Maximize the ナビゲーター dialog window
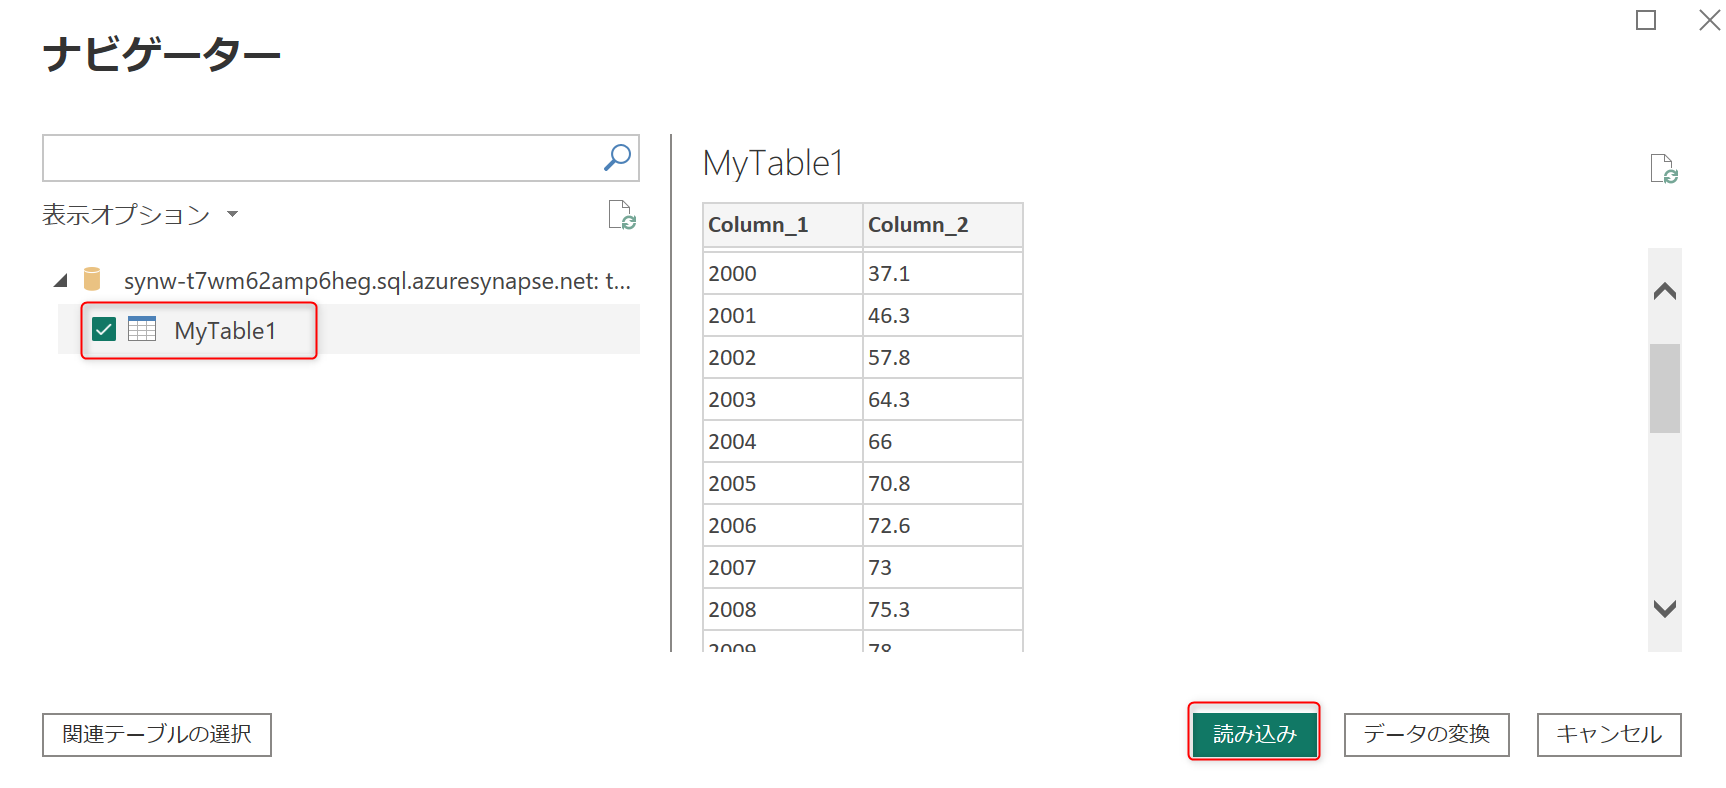This screenshot has height=788, width=1726. click(x=1645, y=21)
